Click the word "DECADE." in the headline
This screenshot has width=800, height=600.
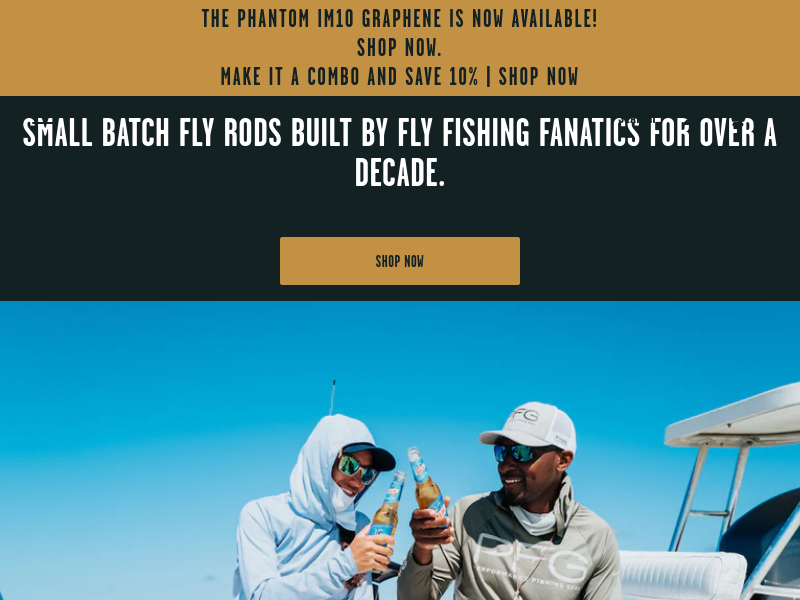[x=399, y=172]
